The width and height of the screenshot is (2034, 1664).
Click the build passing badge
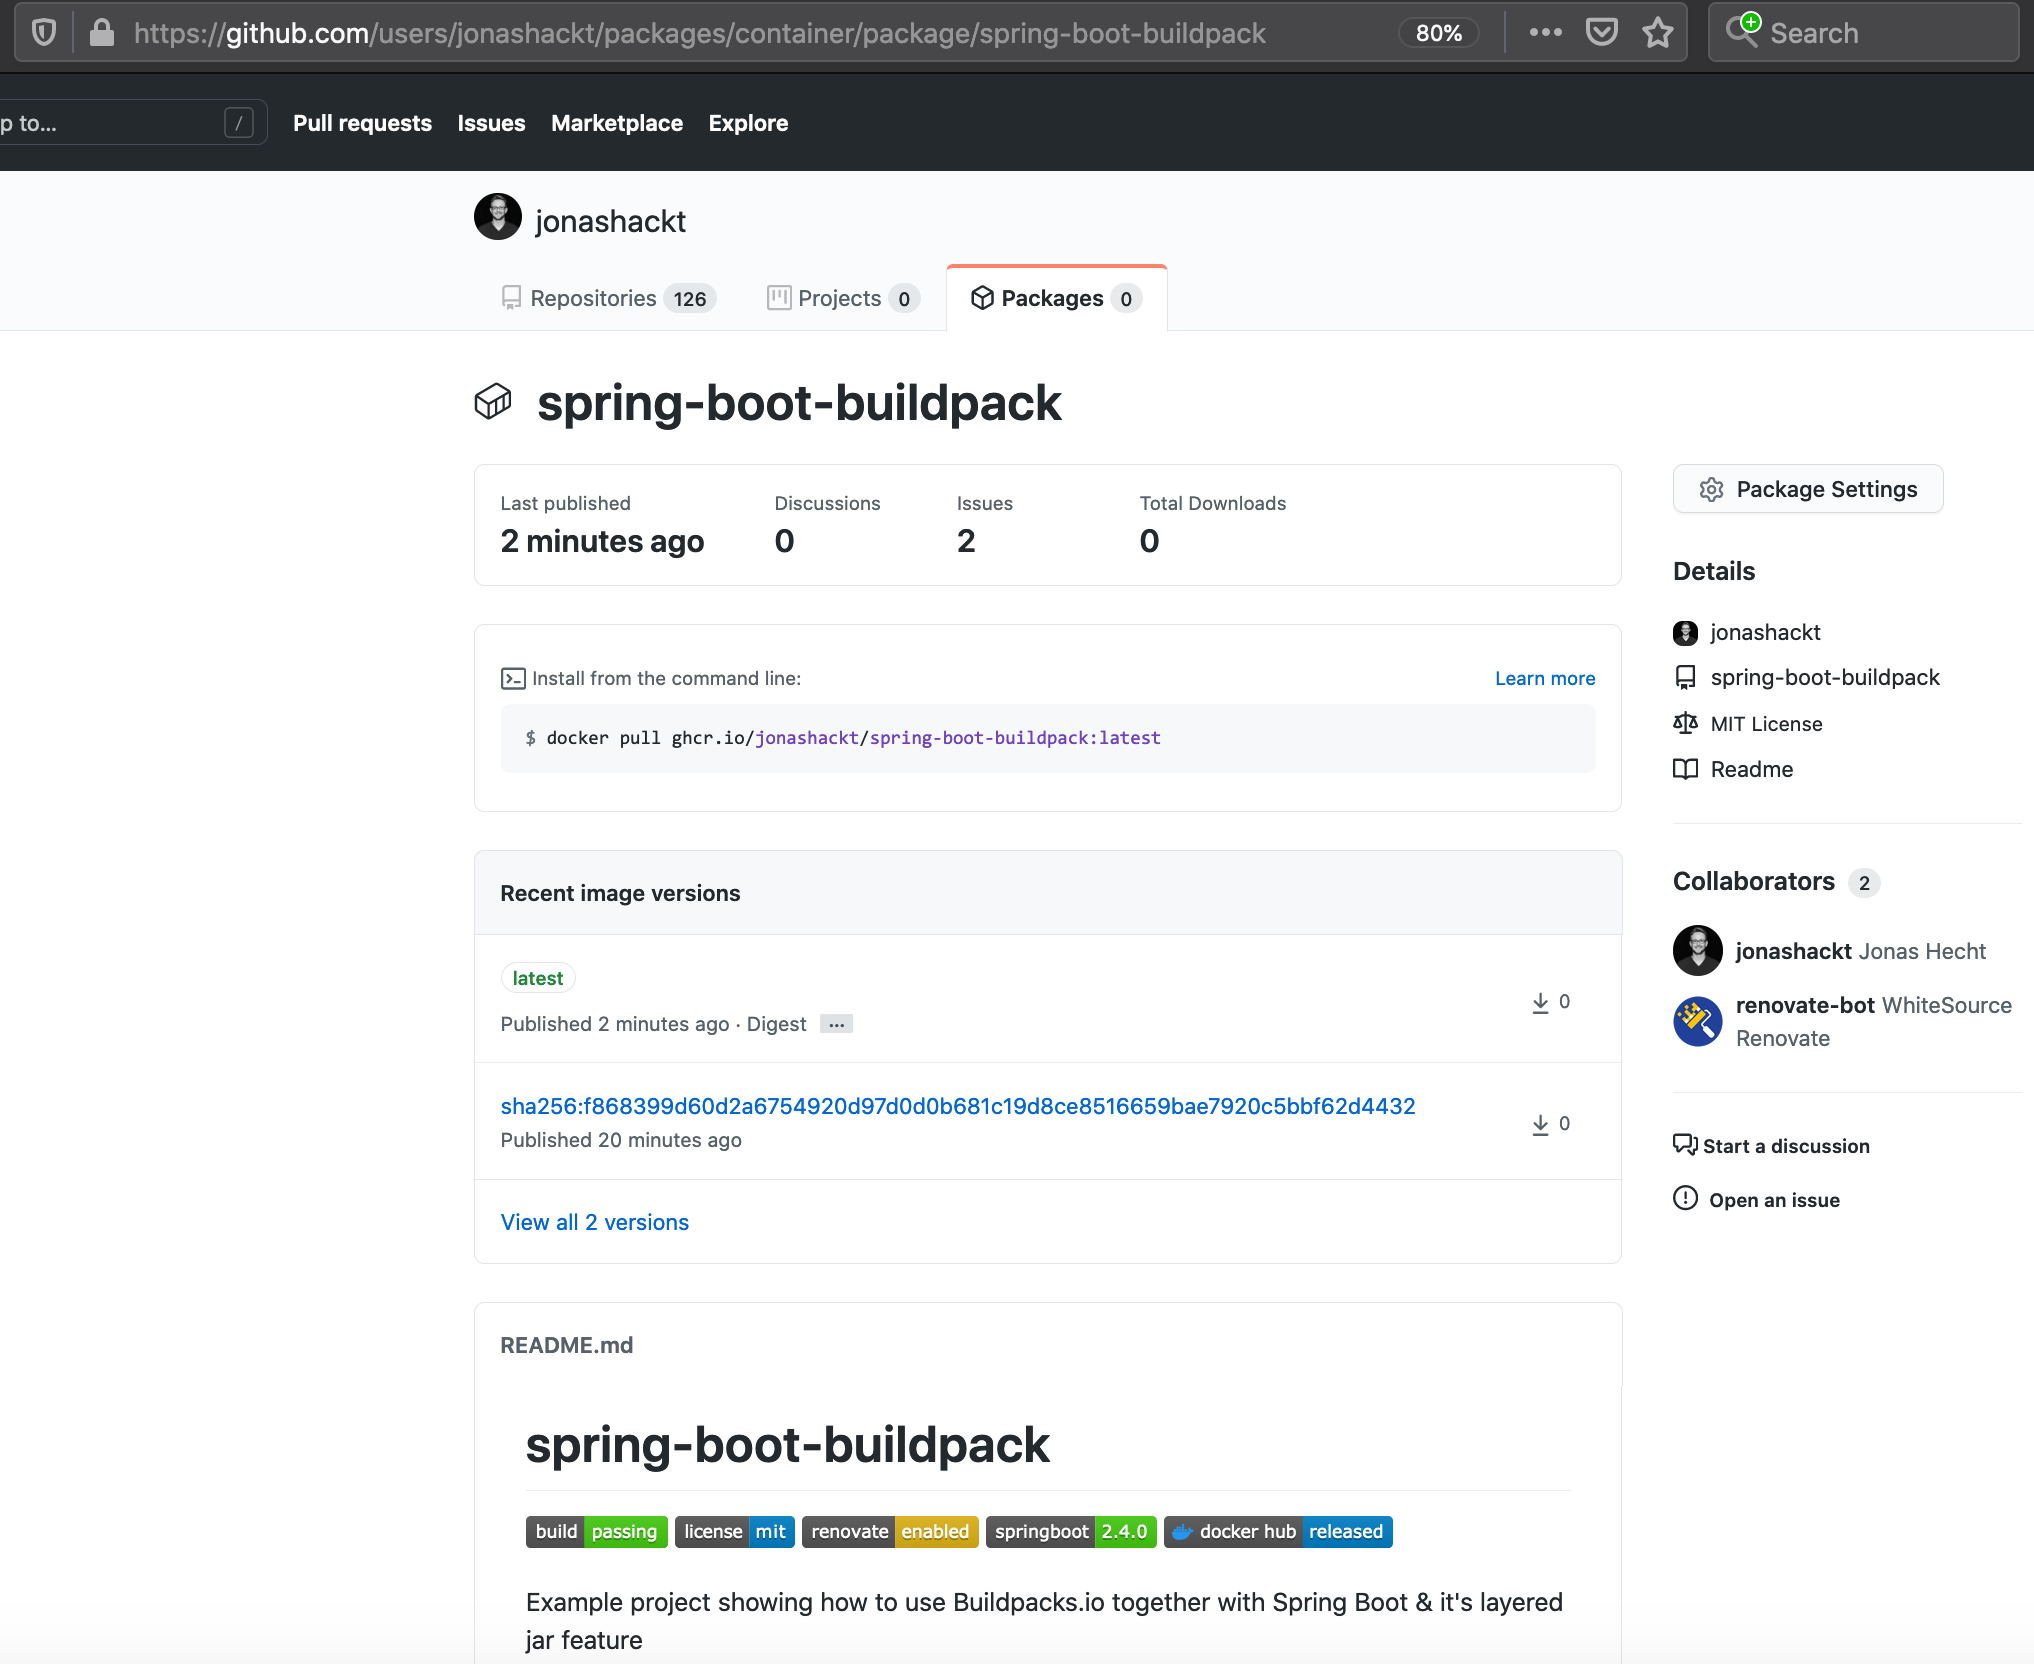pos(596,1531)
